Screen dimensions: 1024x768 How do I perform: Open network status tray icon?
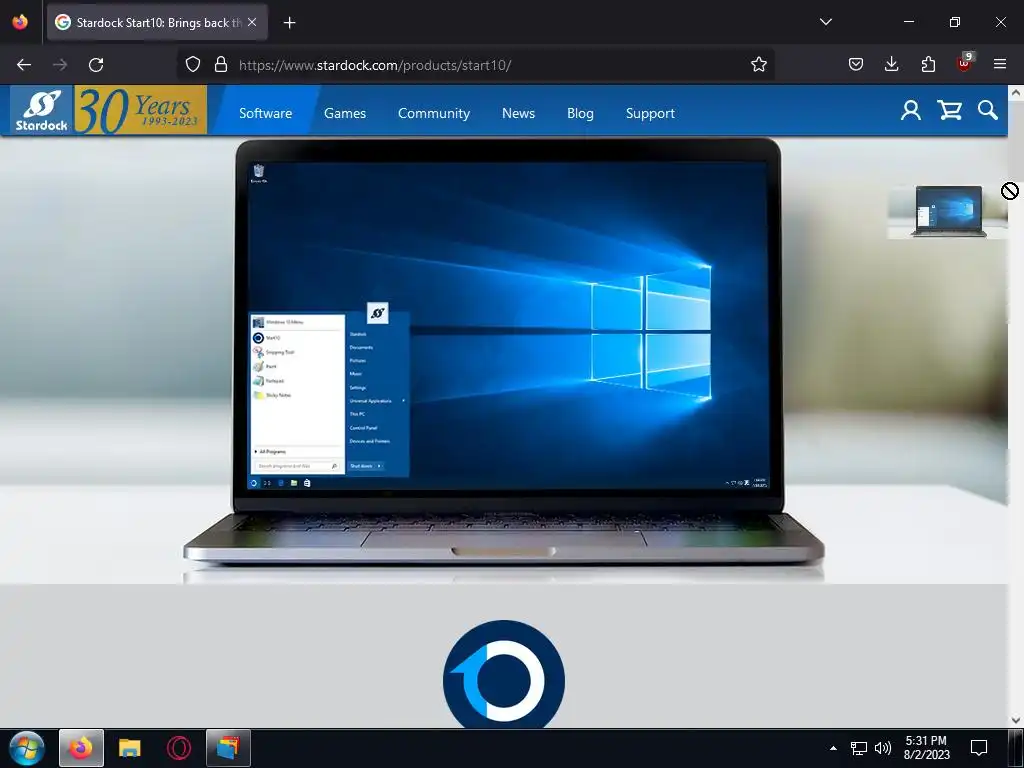[x=858, y=748]
